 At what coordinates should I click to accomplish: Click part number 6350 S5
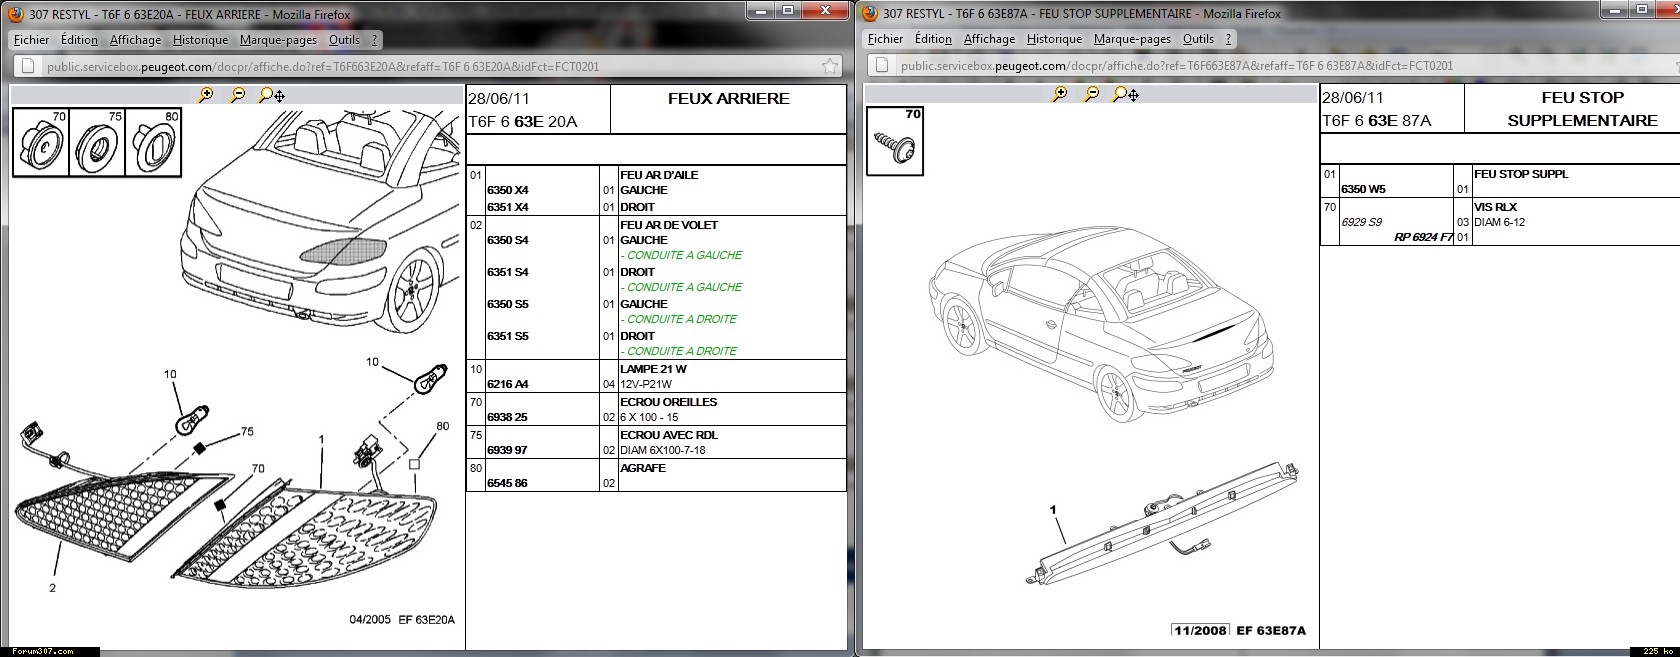tap(507, 304)
